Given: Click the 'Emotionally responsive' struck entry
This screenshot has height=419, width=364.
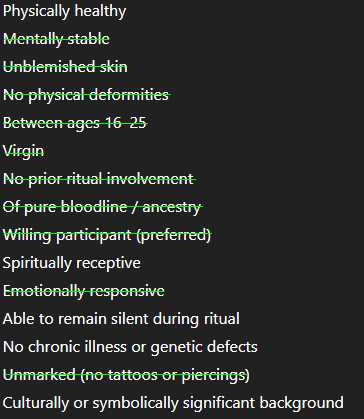Looking at the screenshot, I should point(84,291).
